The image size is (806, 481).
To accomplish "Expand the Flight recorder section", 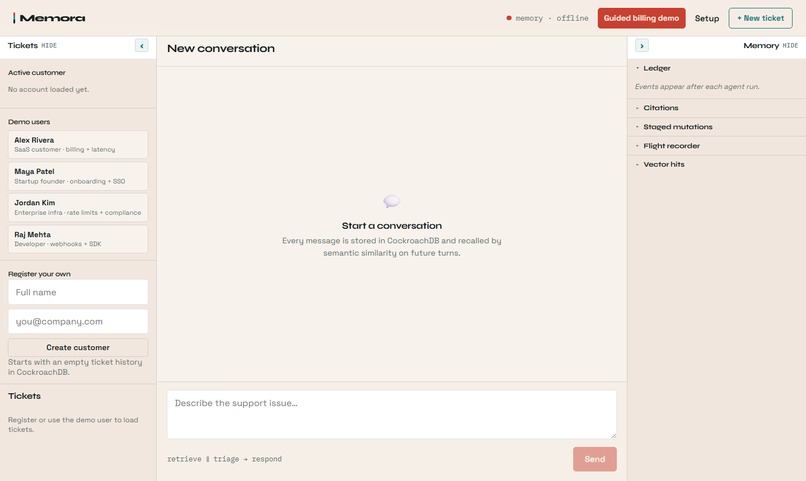I will 717,146.
